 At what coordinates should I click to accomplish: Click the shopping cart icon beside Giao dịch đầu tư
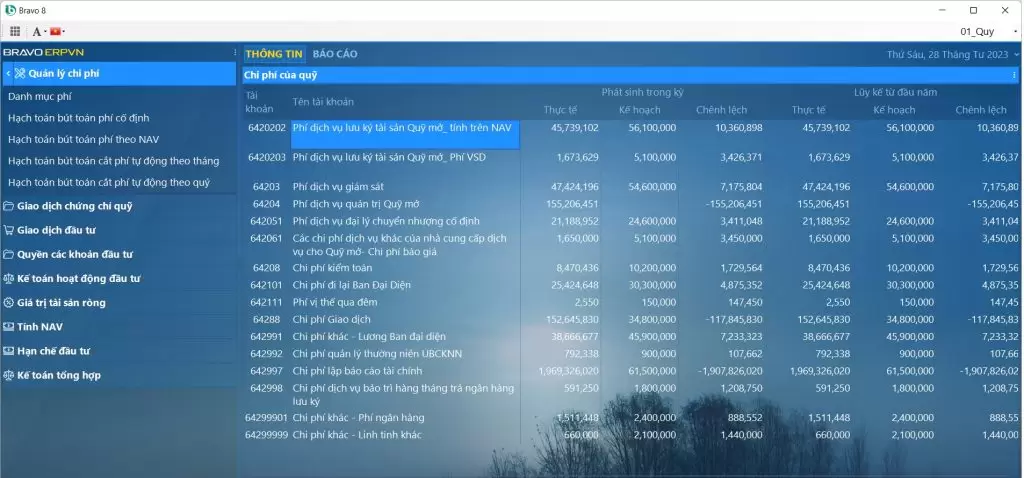9,230
